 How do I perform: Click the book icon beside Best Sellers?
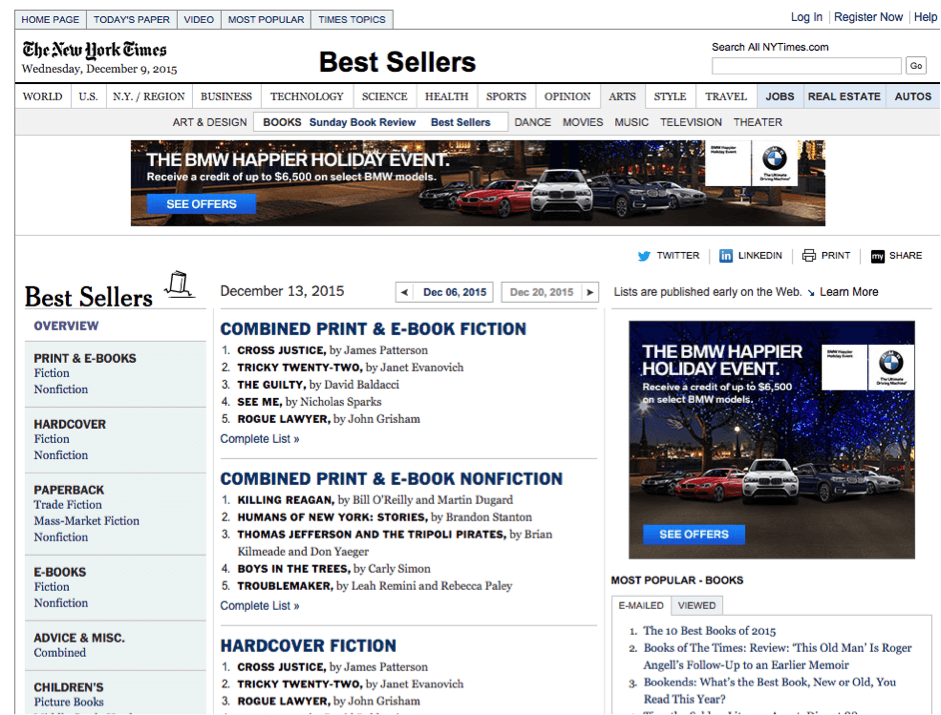click(179, 284)
